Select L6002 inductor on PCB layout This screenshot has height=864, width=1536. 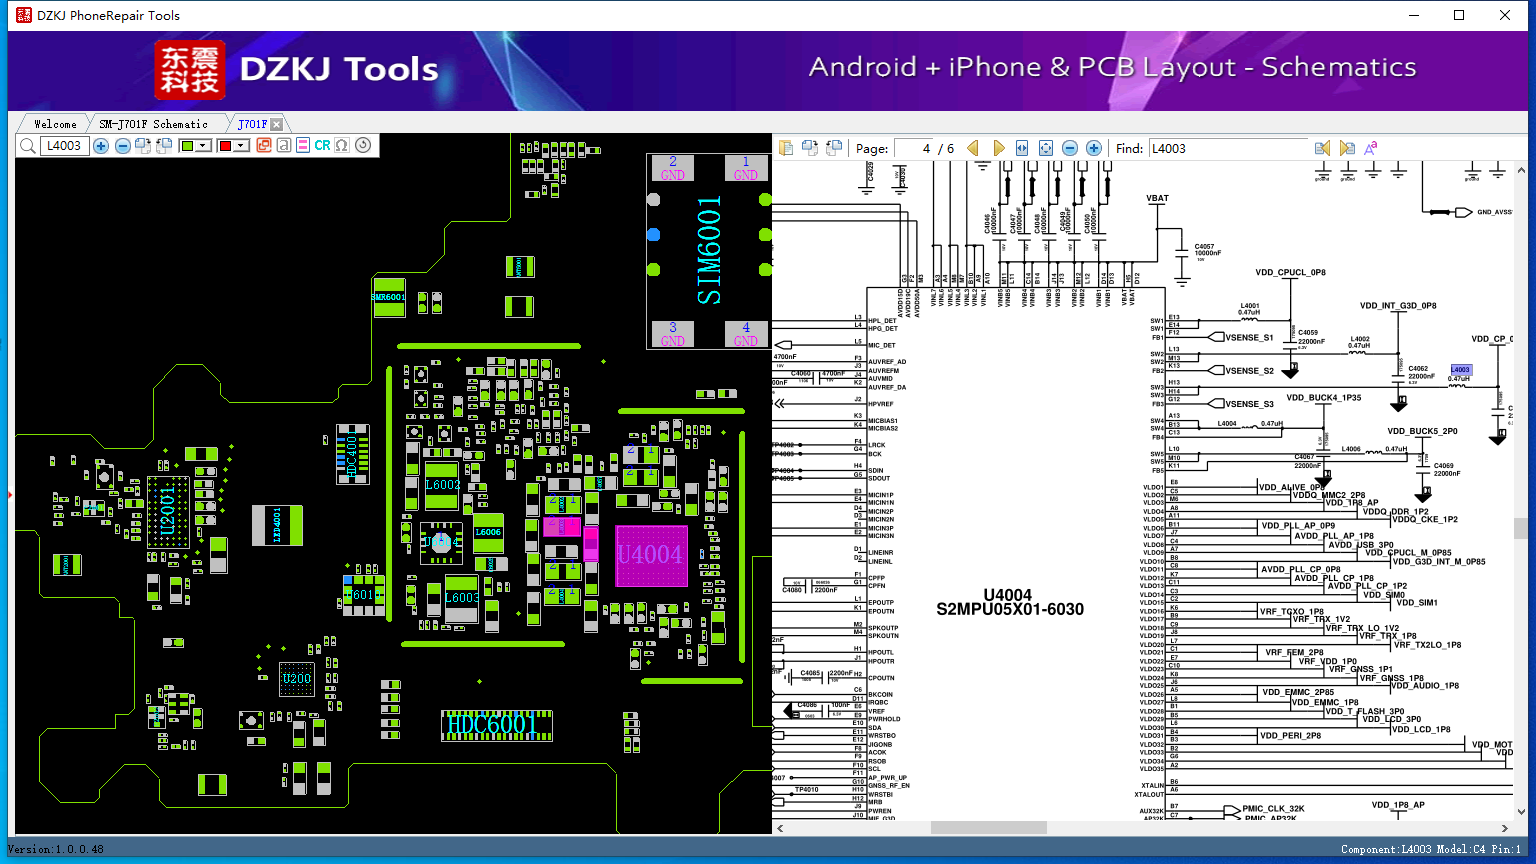coord(442,486)
